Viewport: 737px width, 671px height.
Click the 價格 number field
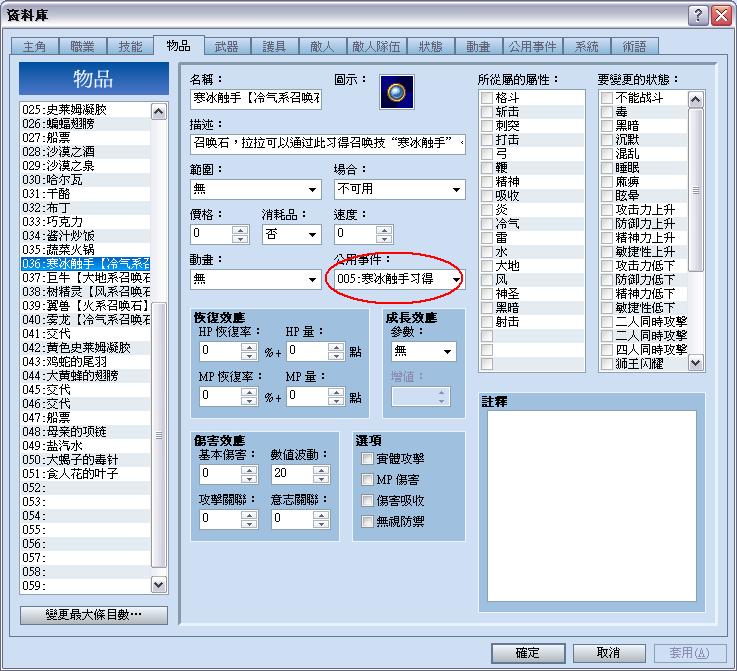point(212,234)
